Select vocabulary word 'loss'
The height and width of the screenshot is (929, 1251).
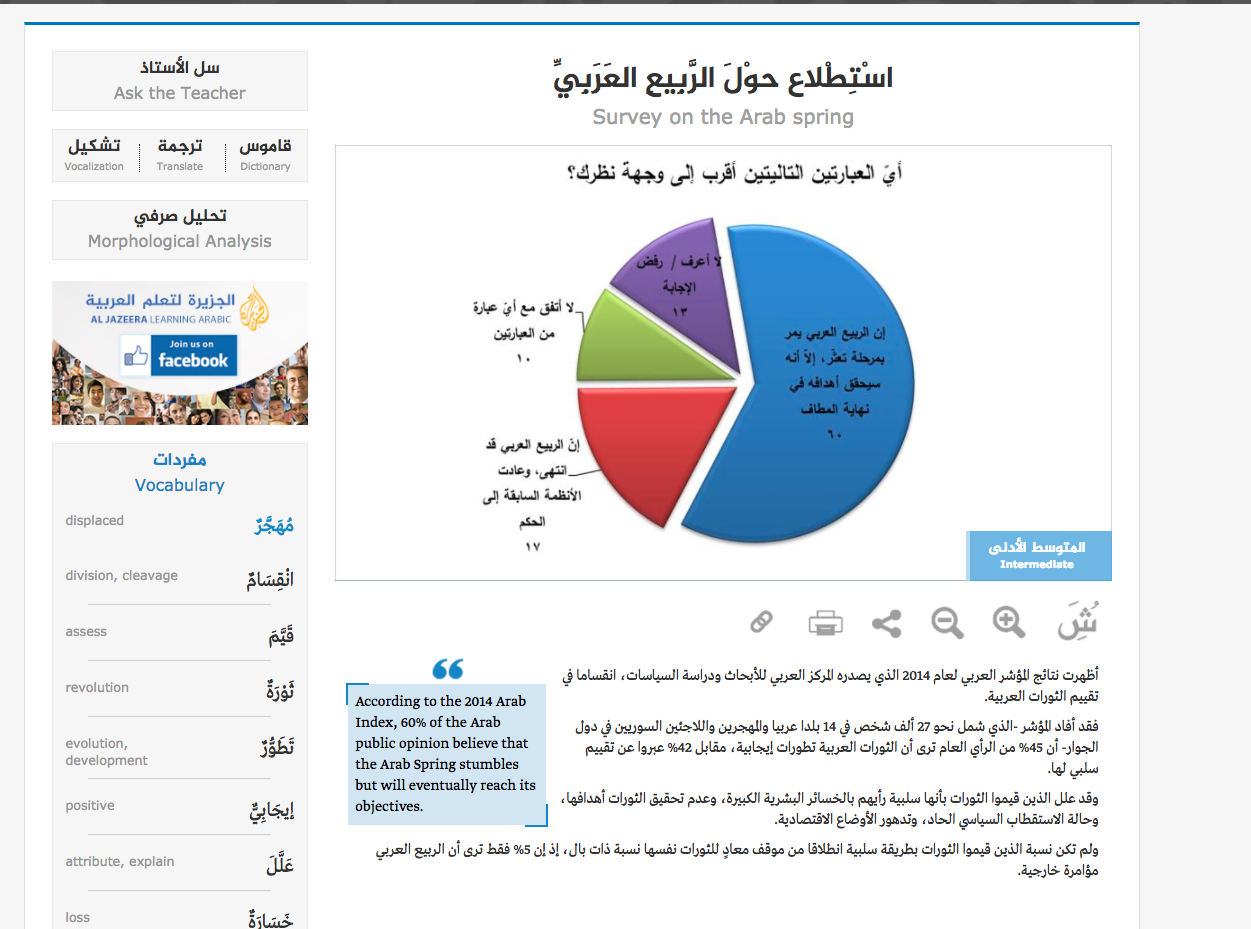click(x=78, y=918)
